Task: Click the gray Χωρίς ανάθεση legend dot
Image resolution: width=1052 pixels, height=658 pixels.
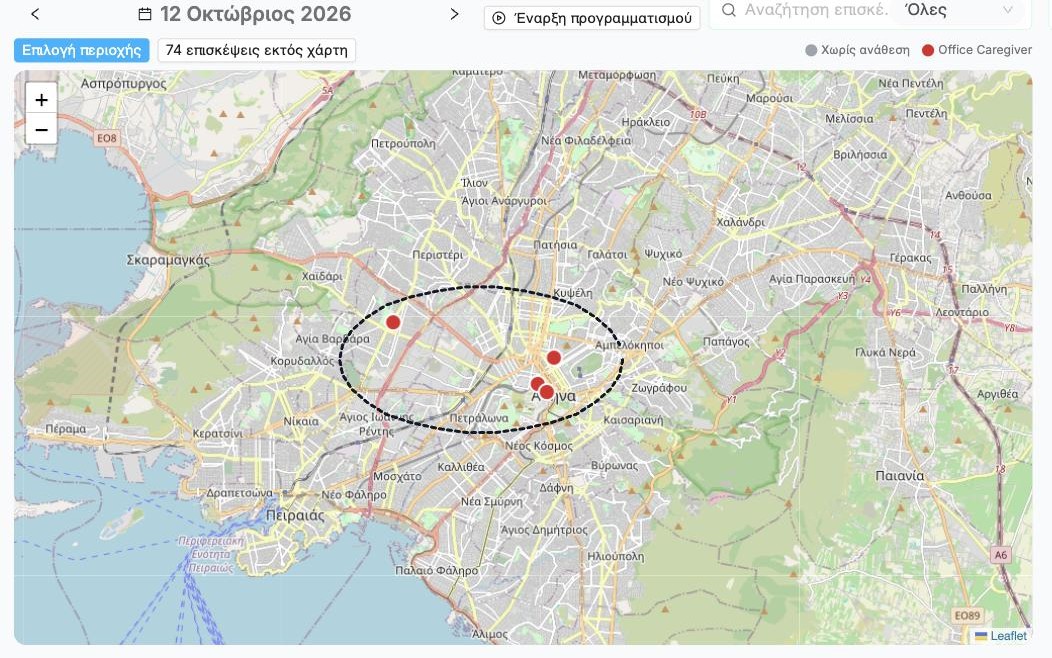Action: click(x=811, y=50)
